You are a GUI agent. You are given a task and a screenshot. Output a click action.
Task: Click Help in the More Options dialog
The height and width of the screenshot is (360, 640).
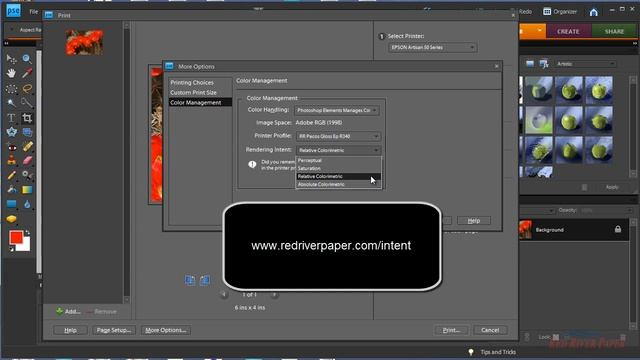pyautogui.click(x=473, y=220)
